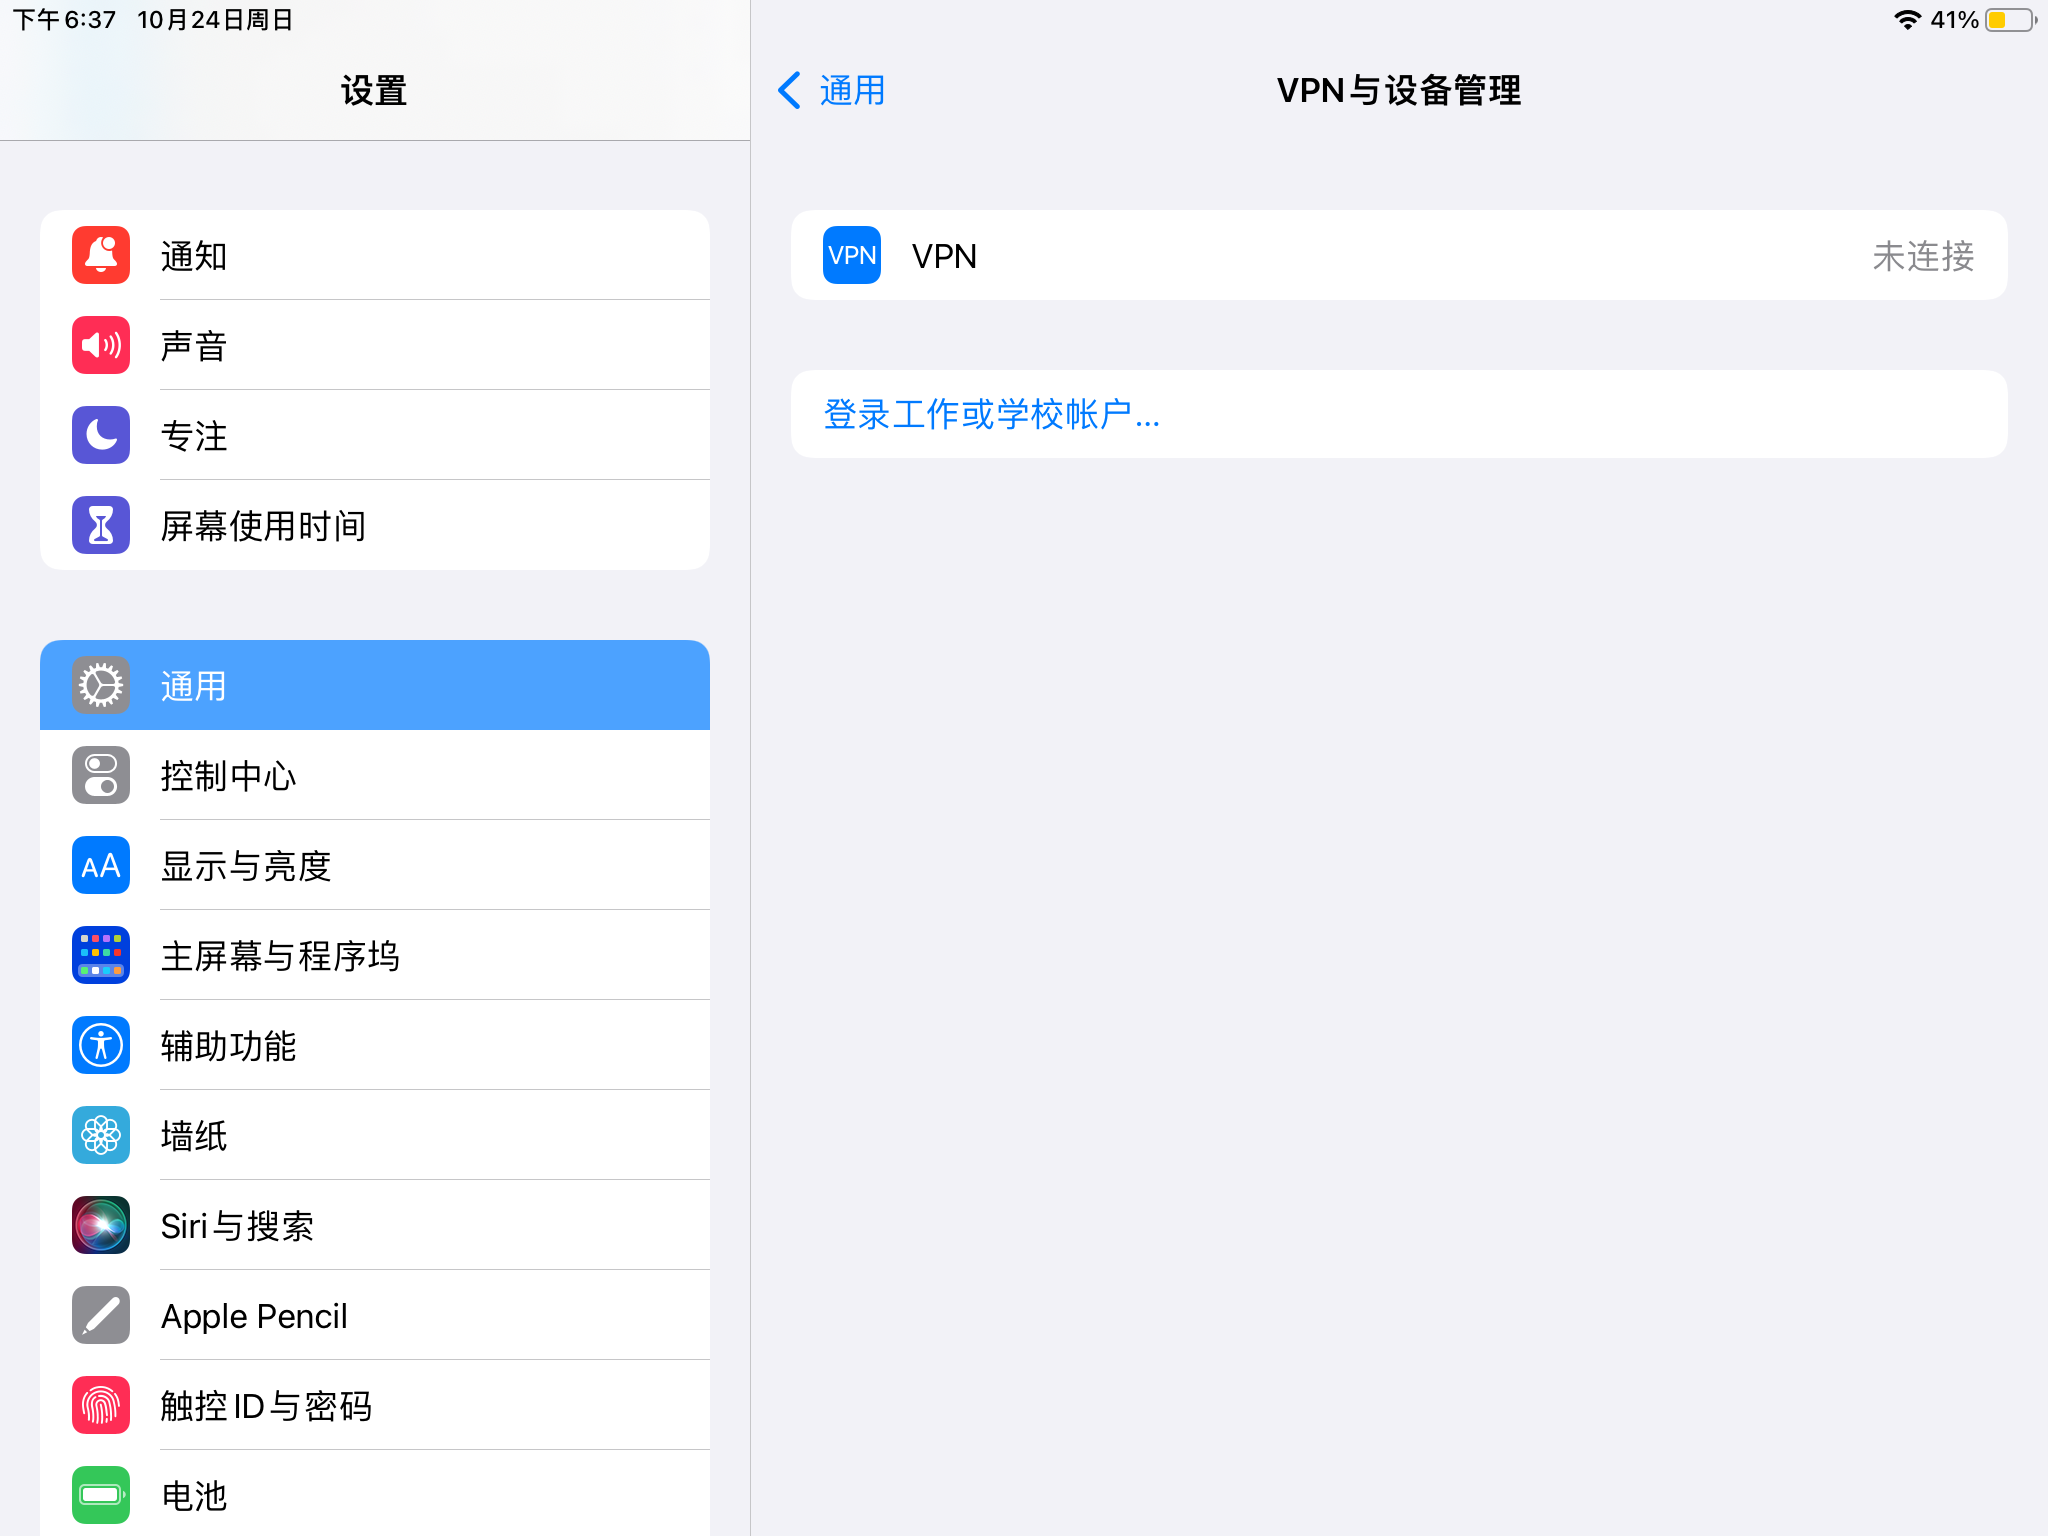Open VPN row showing 未连接 status
Screen dimensions: 2048x1536
[1400, 256]
